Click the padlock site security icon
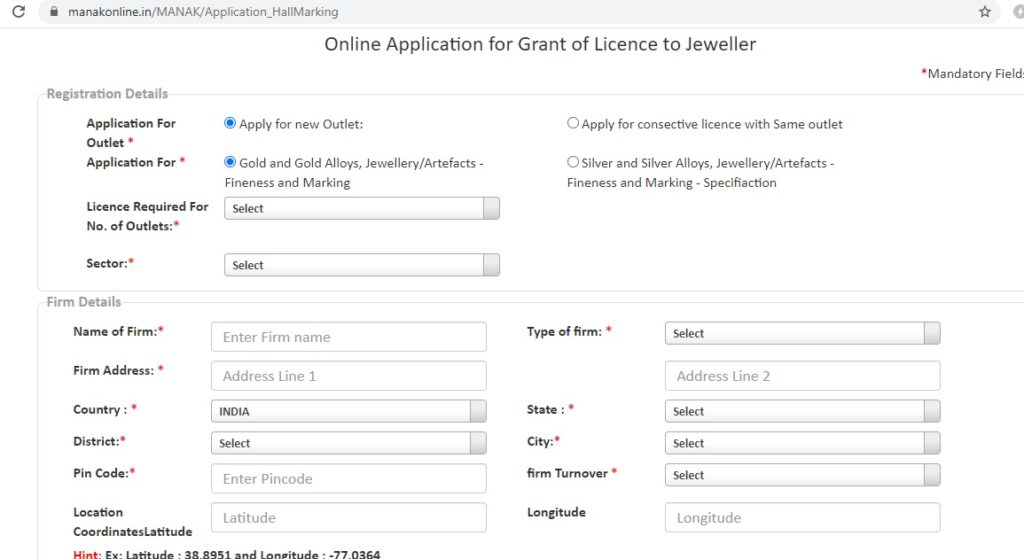The width and height of the screenshot is (1024, 559). click(x=54, y=11)
